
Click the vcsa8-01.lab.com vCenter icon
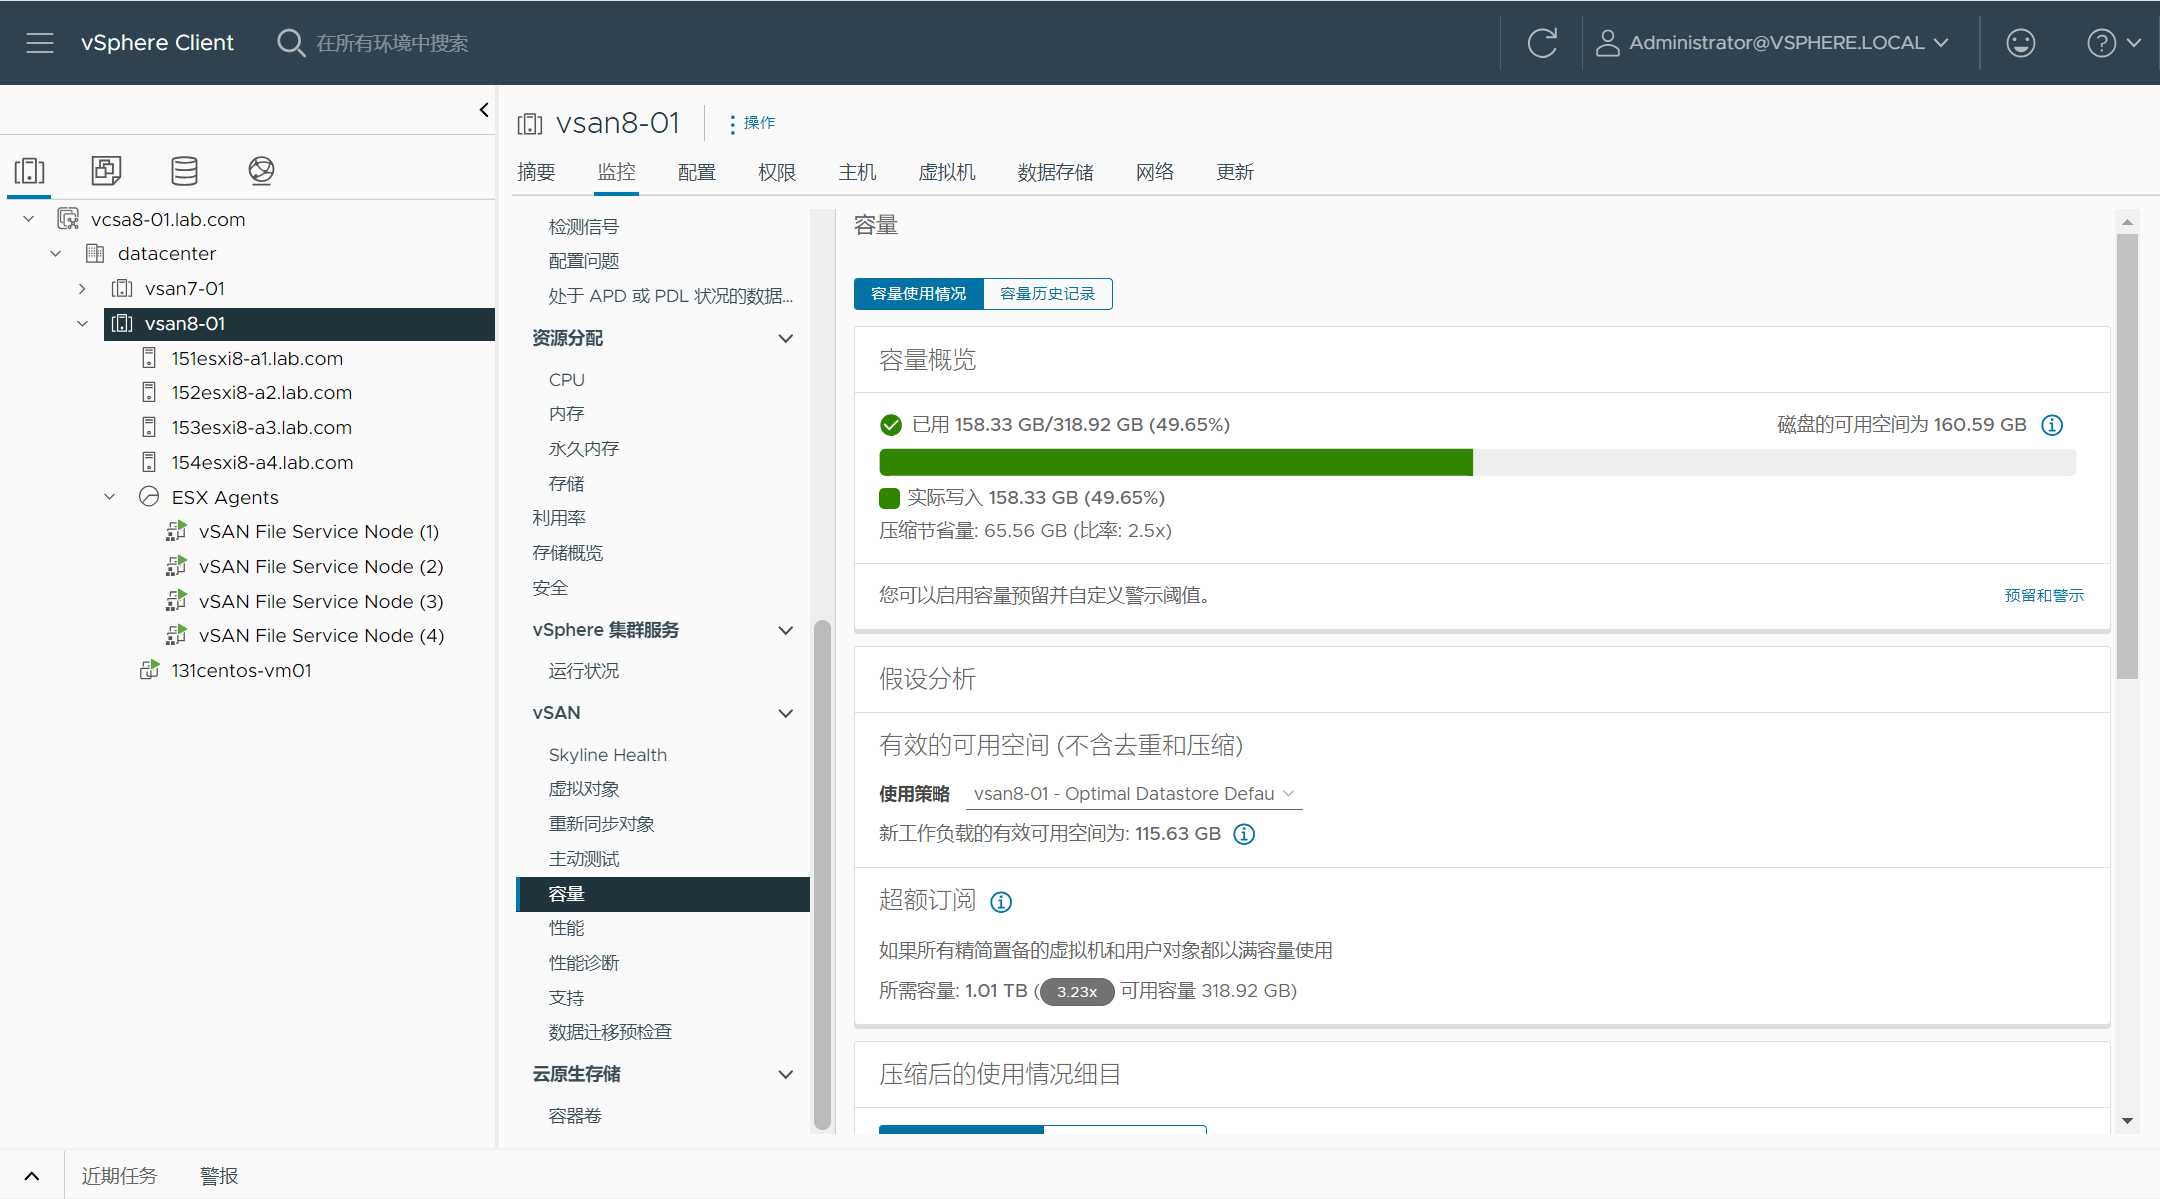point(68,219)
